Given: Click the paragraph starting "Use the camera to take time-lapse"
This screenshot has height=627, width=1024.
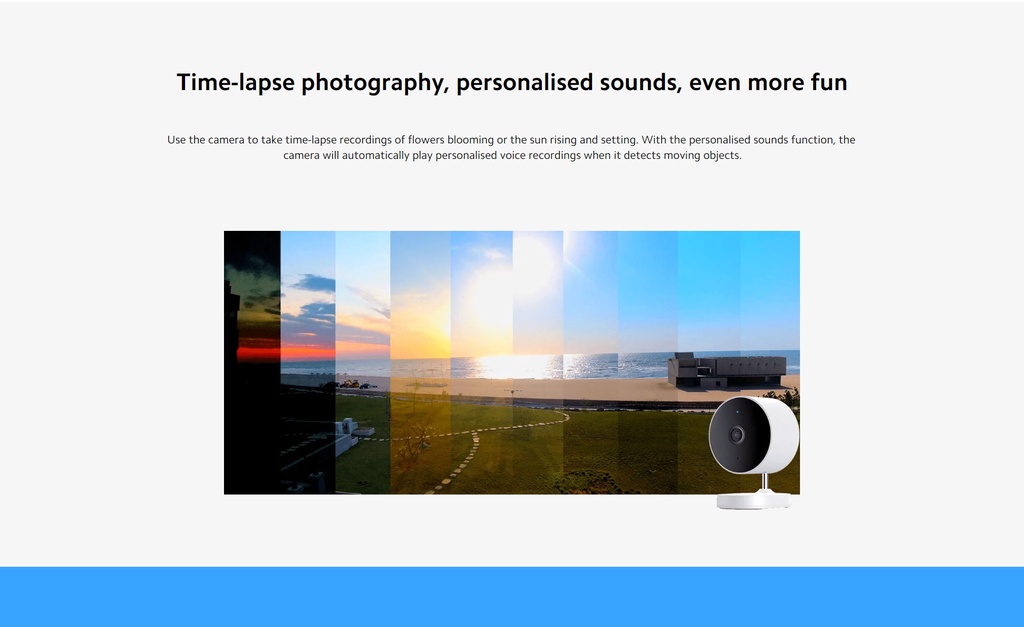Looking at the screenshot, I should 511,148.
